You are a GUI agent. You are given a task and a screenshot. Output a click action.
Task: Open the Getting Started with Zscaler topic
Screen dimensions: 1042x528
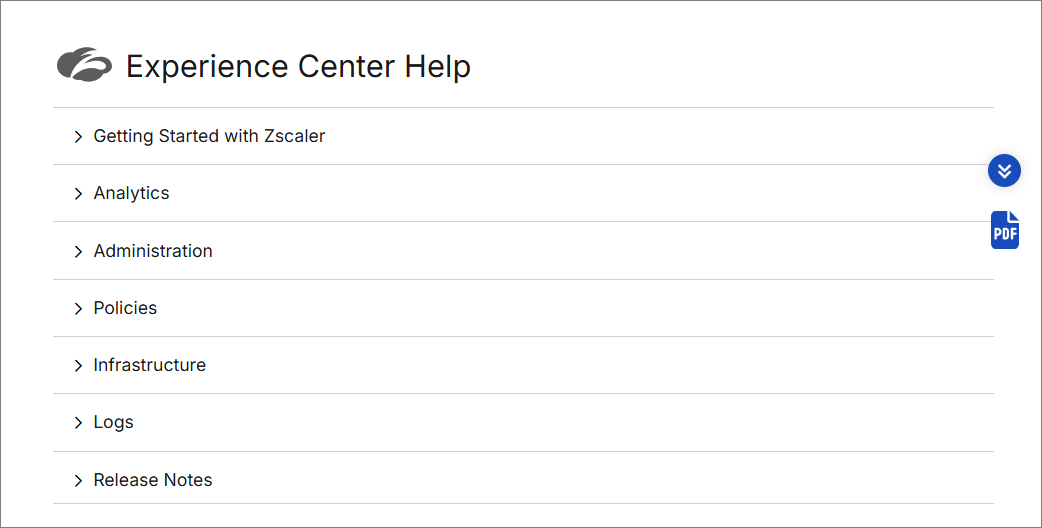pos(209,136)
